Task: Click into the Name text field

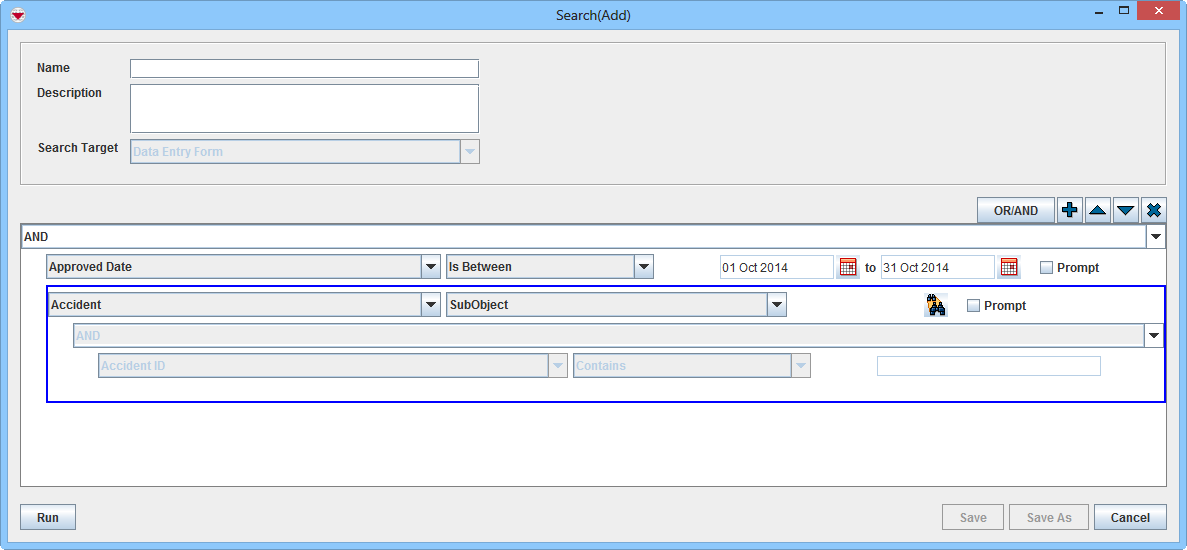Action: click(304, 69)
